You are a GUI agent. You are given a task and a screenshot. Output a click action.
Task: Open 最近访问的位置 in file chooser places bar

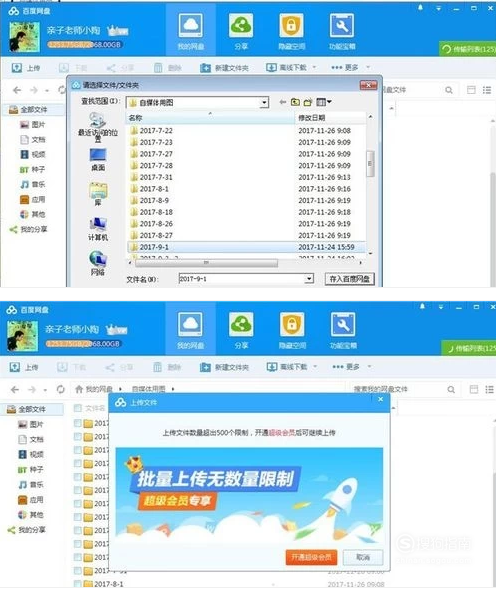coord(98,127)
